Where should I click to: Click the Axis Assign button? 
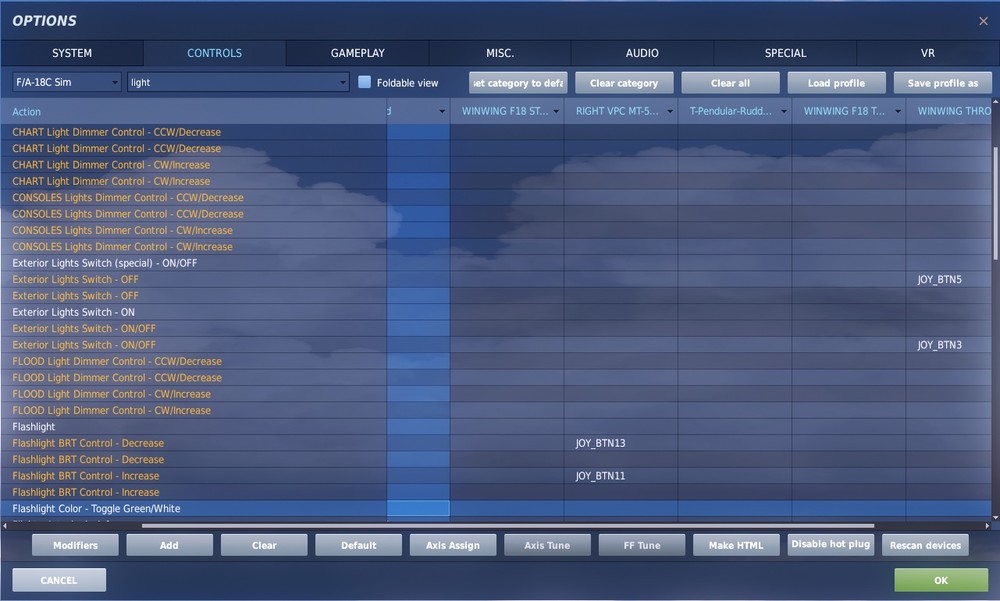click(453, 545)
